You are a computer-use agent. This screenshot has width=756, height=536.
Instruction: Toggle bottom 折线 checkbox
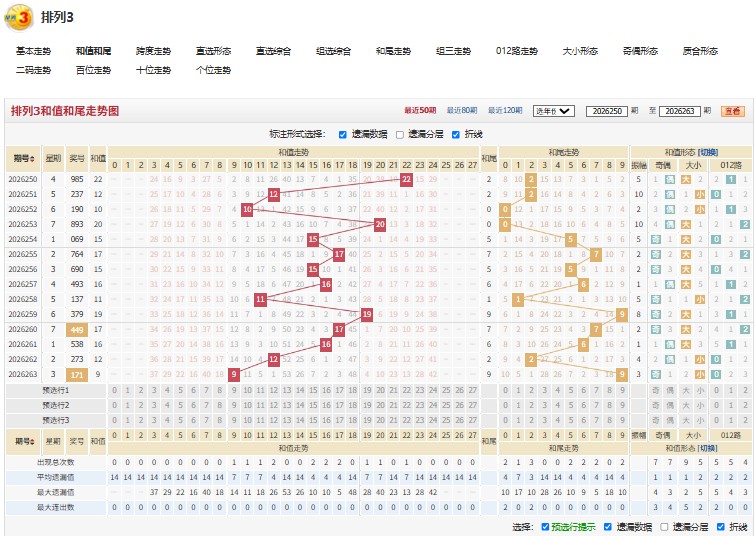(720, 527)
